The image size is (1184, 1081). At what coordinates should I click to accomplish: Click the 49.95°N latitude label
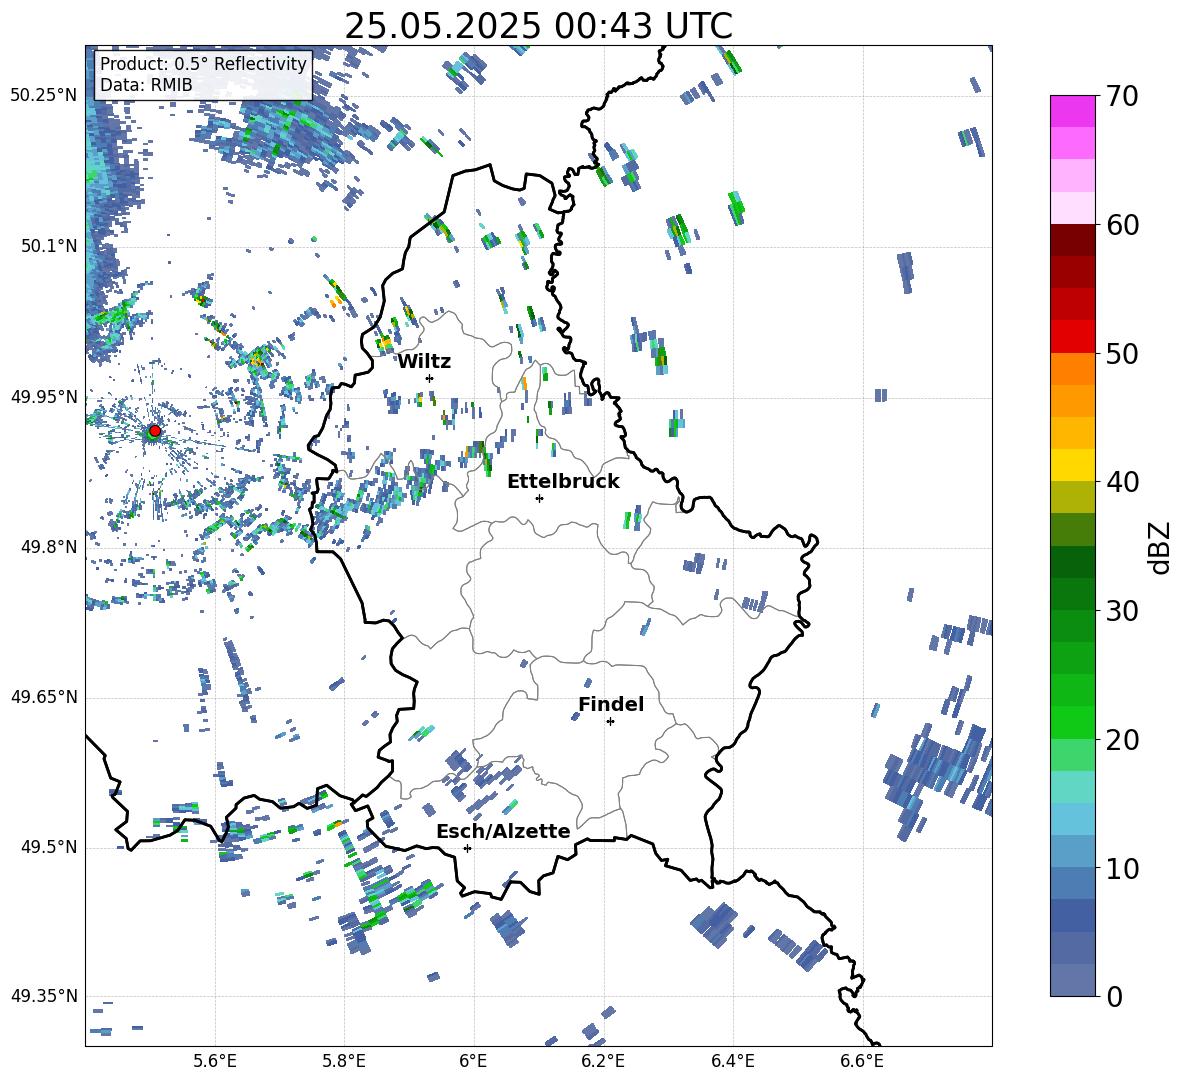[x=44, y=397]
